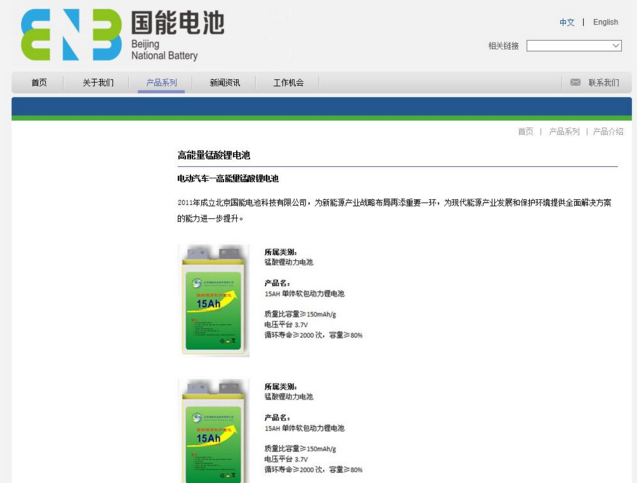
Task: Click 产品介绍 in the breadcrumb trail
Action: point(608,132)
